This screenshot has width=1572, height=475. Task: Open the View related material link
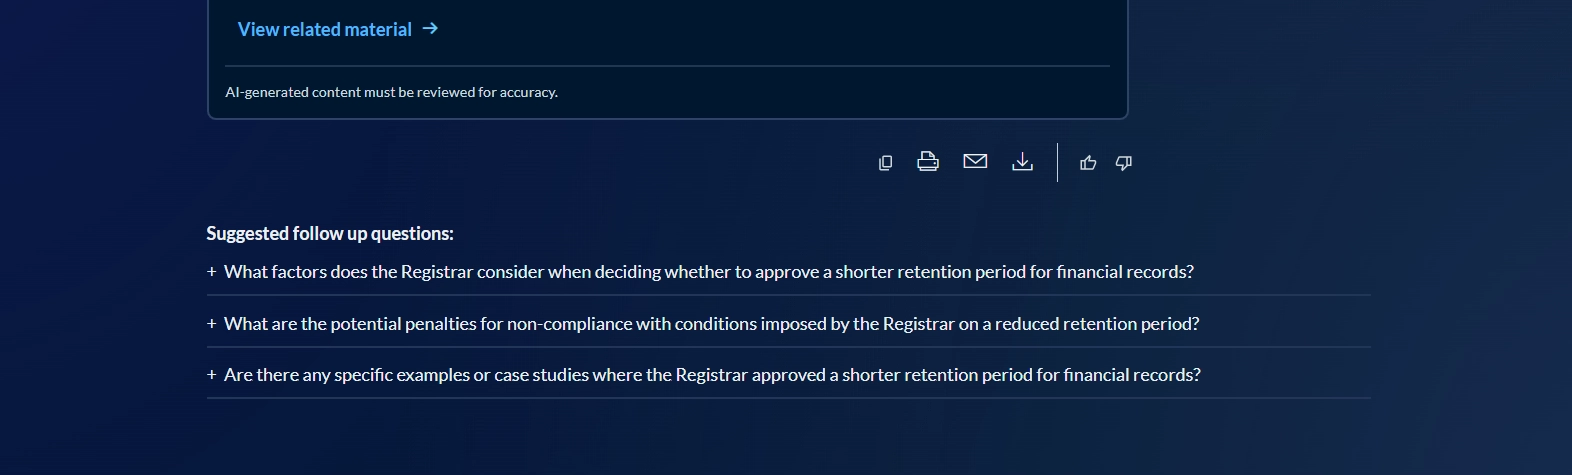(x=324, y=29)
